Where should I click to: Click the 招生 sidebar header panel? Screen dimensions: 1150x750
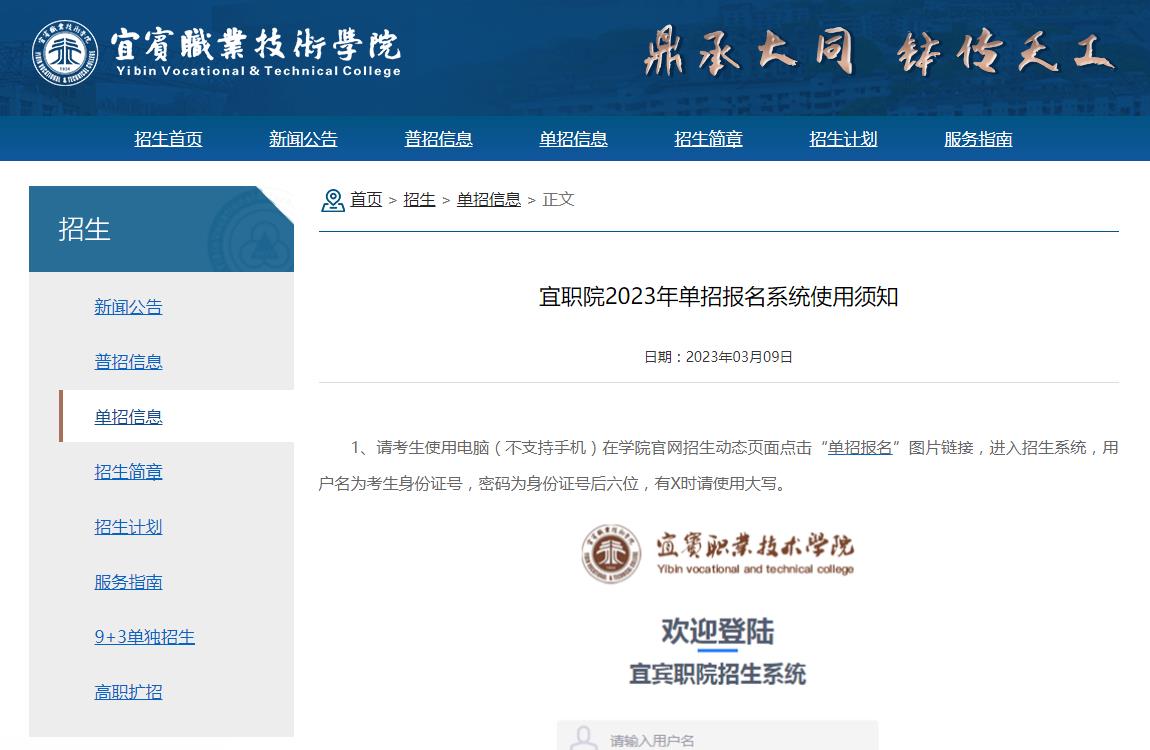(x=161, y=229)
